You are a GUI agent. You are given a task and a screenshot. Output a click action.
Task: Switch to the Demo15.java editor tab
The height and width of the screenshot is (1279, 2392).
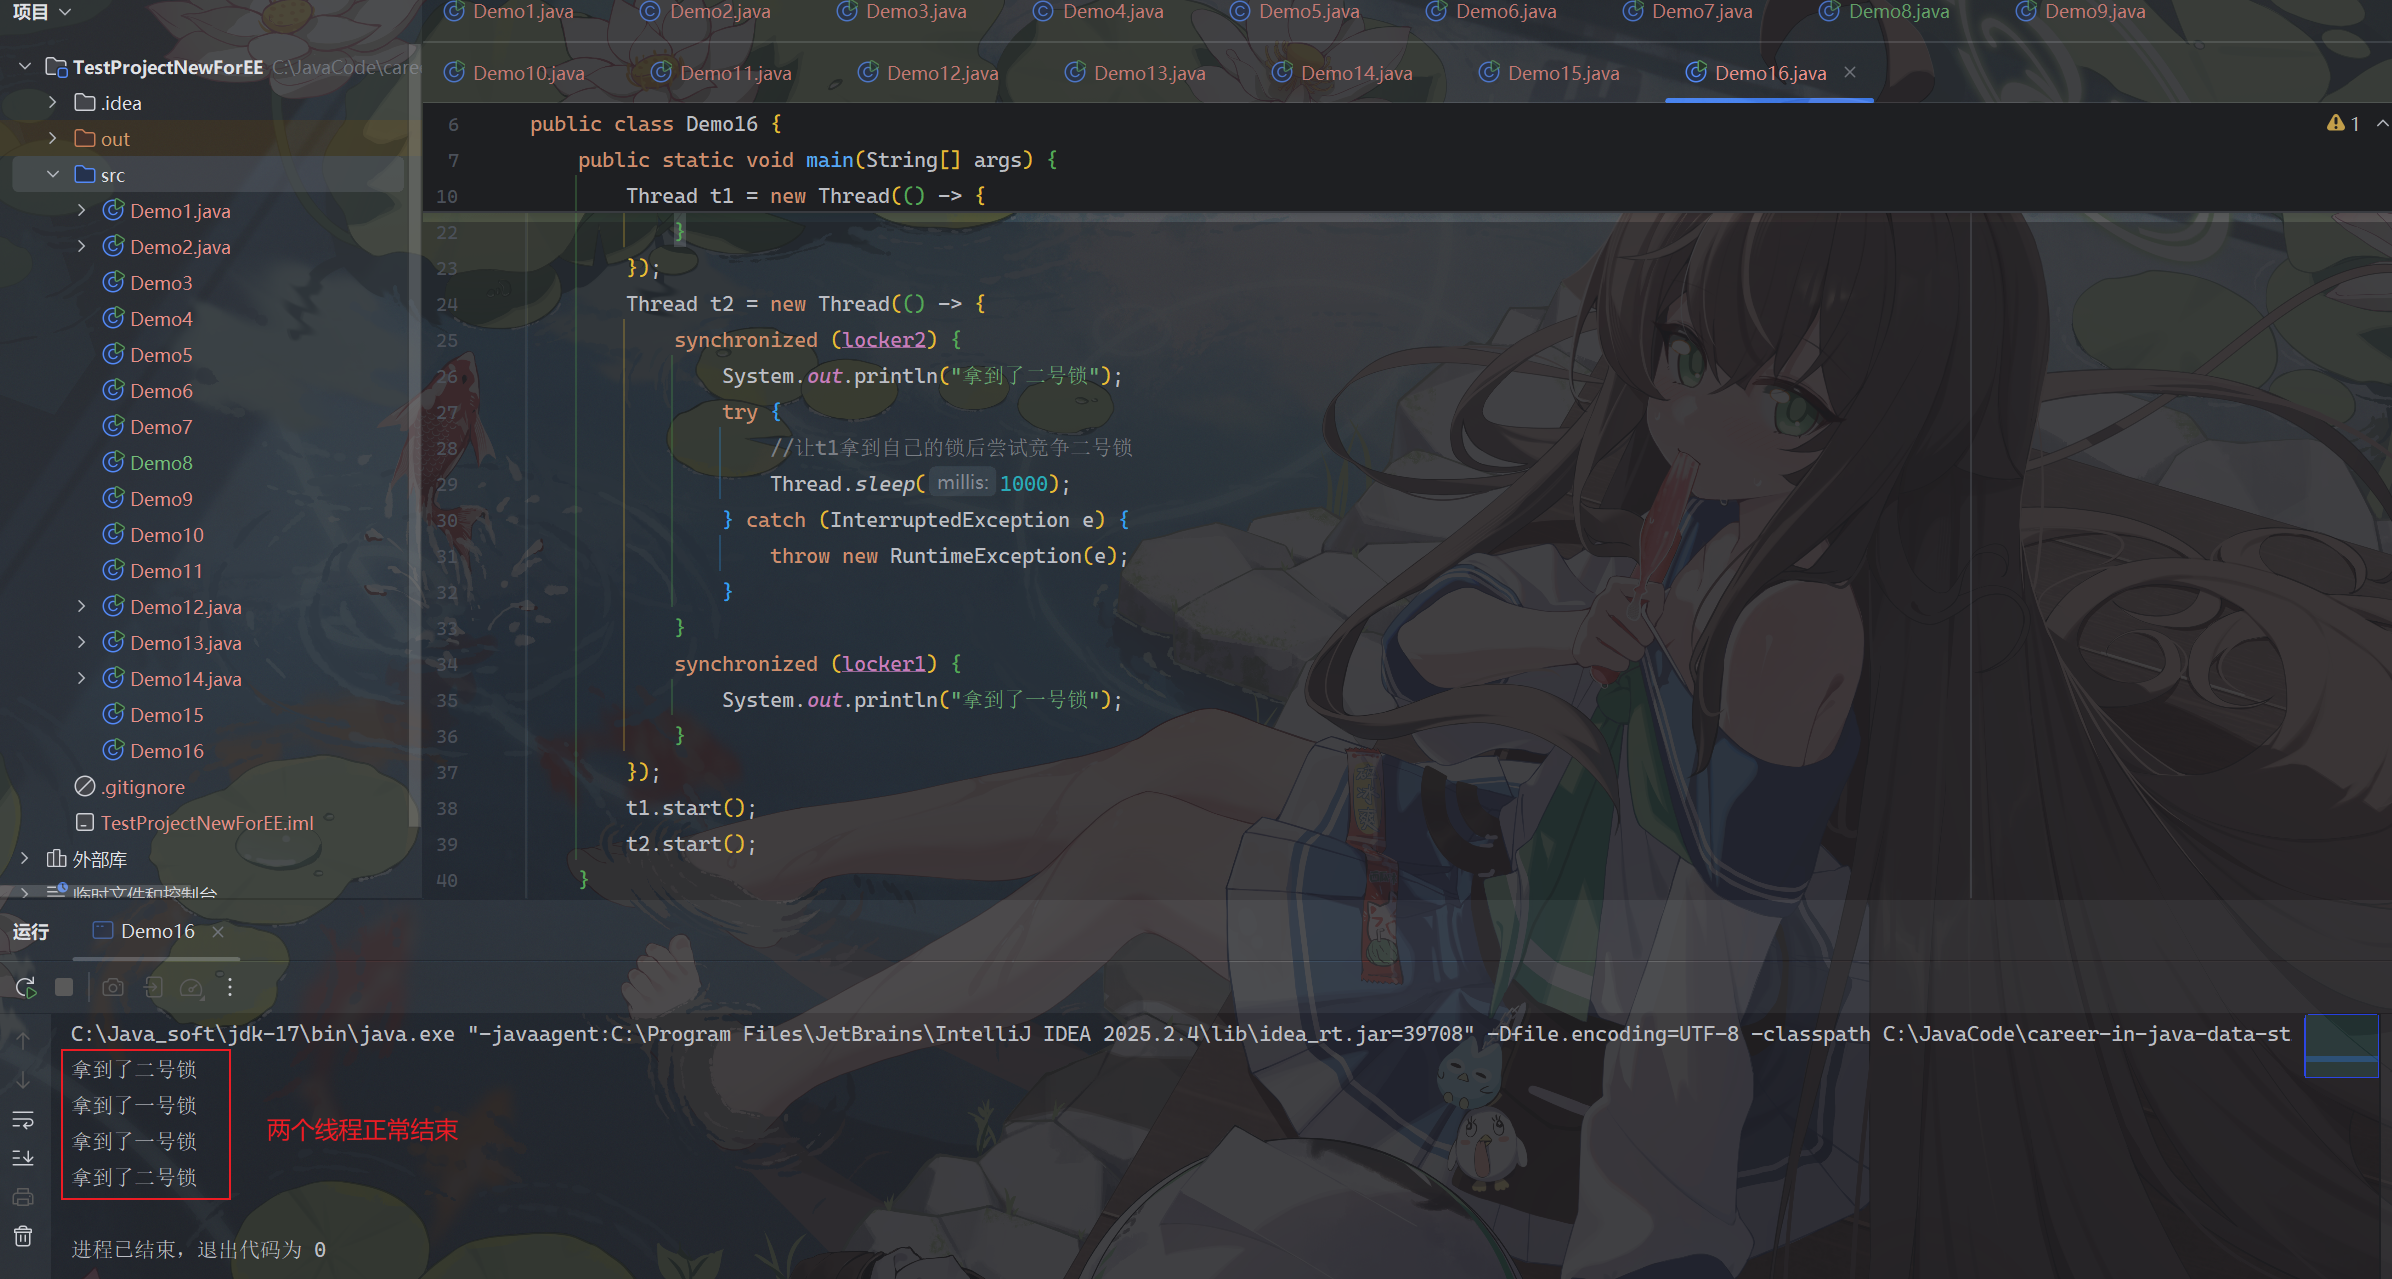1562,73
